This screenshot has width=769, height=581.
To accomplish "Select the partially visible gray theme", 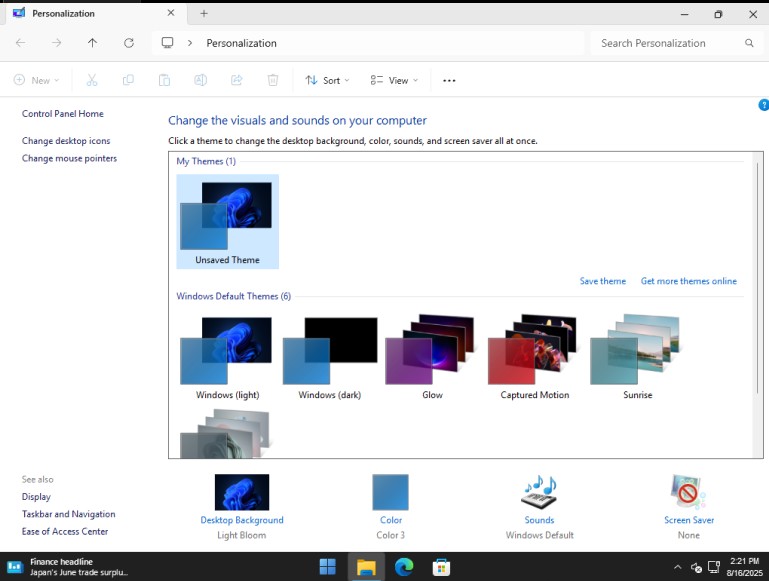I will (225, 434).
